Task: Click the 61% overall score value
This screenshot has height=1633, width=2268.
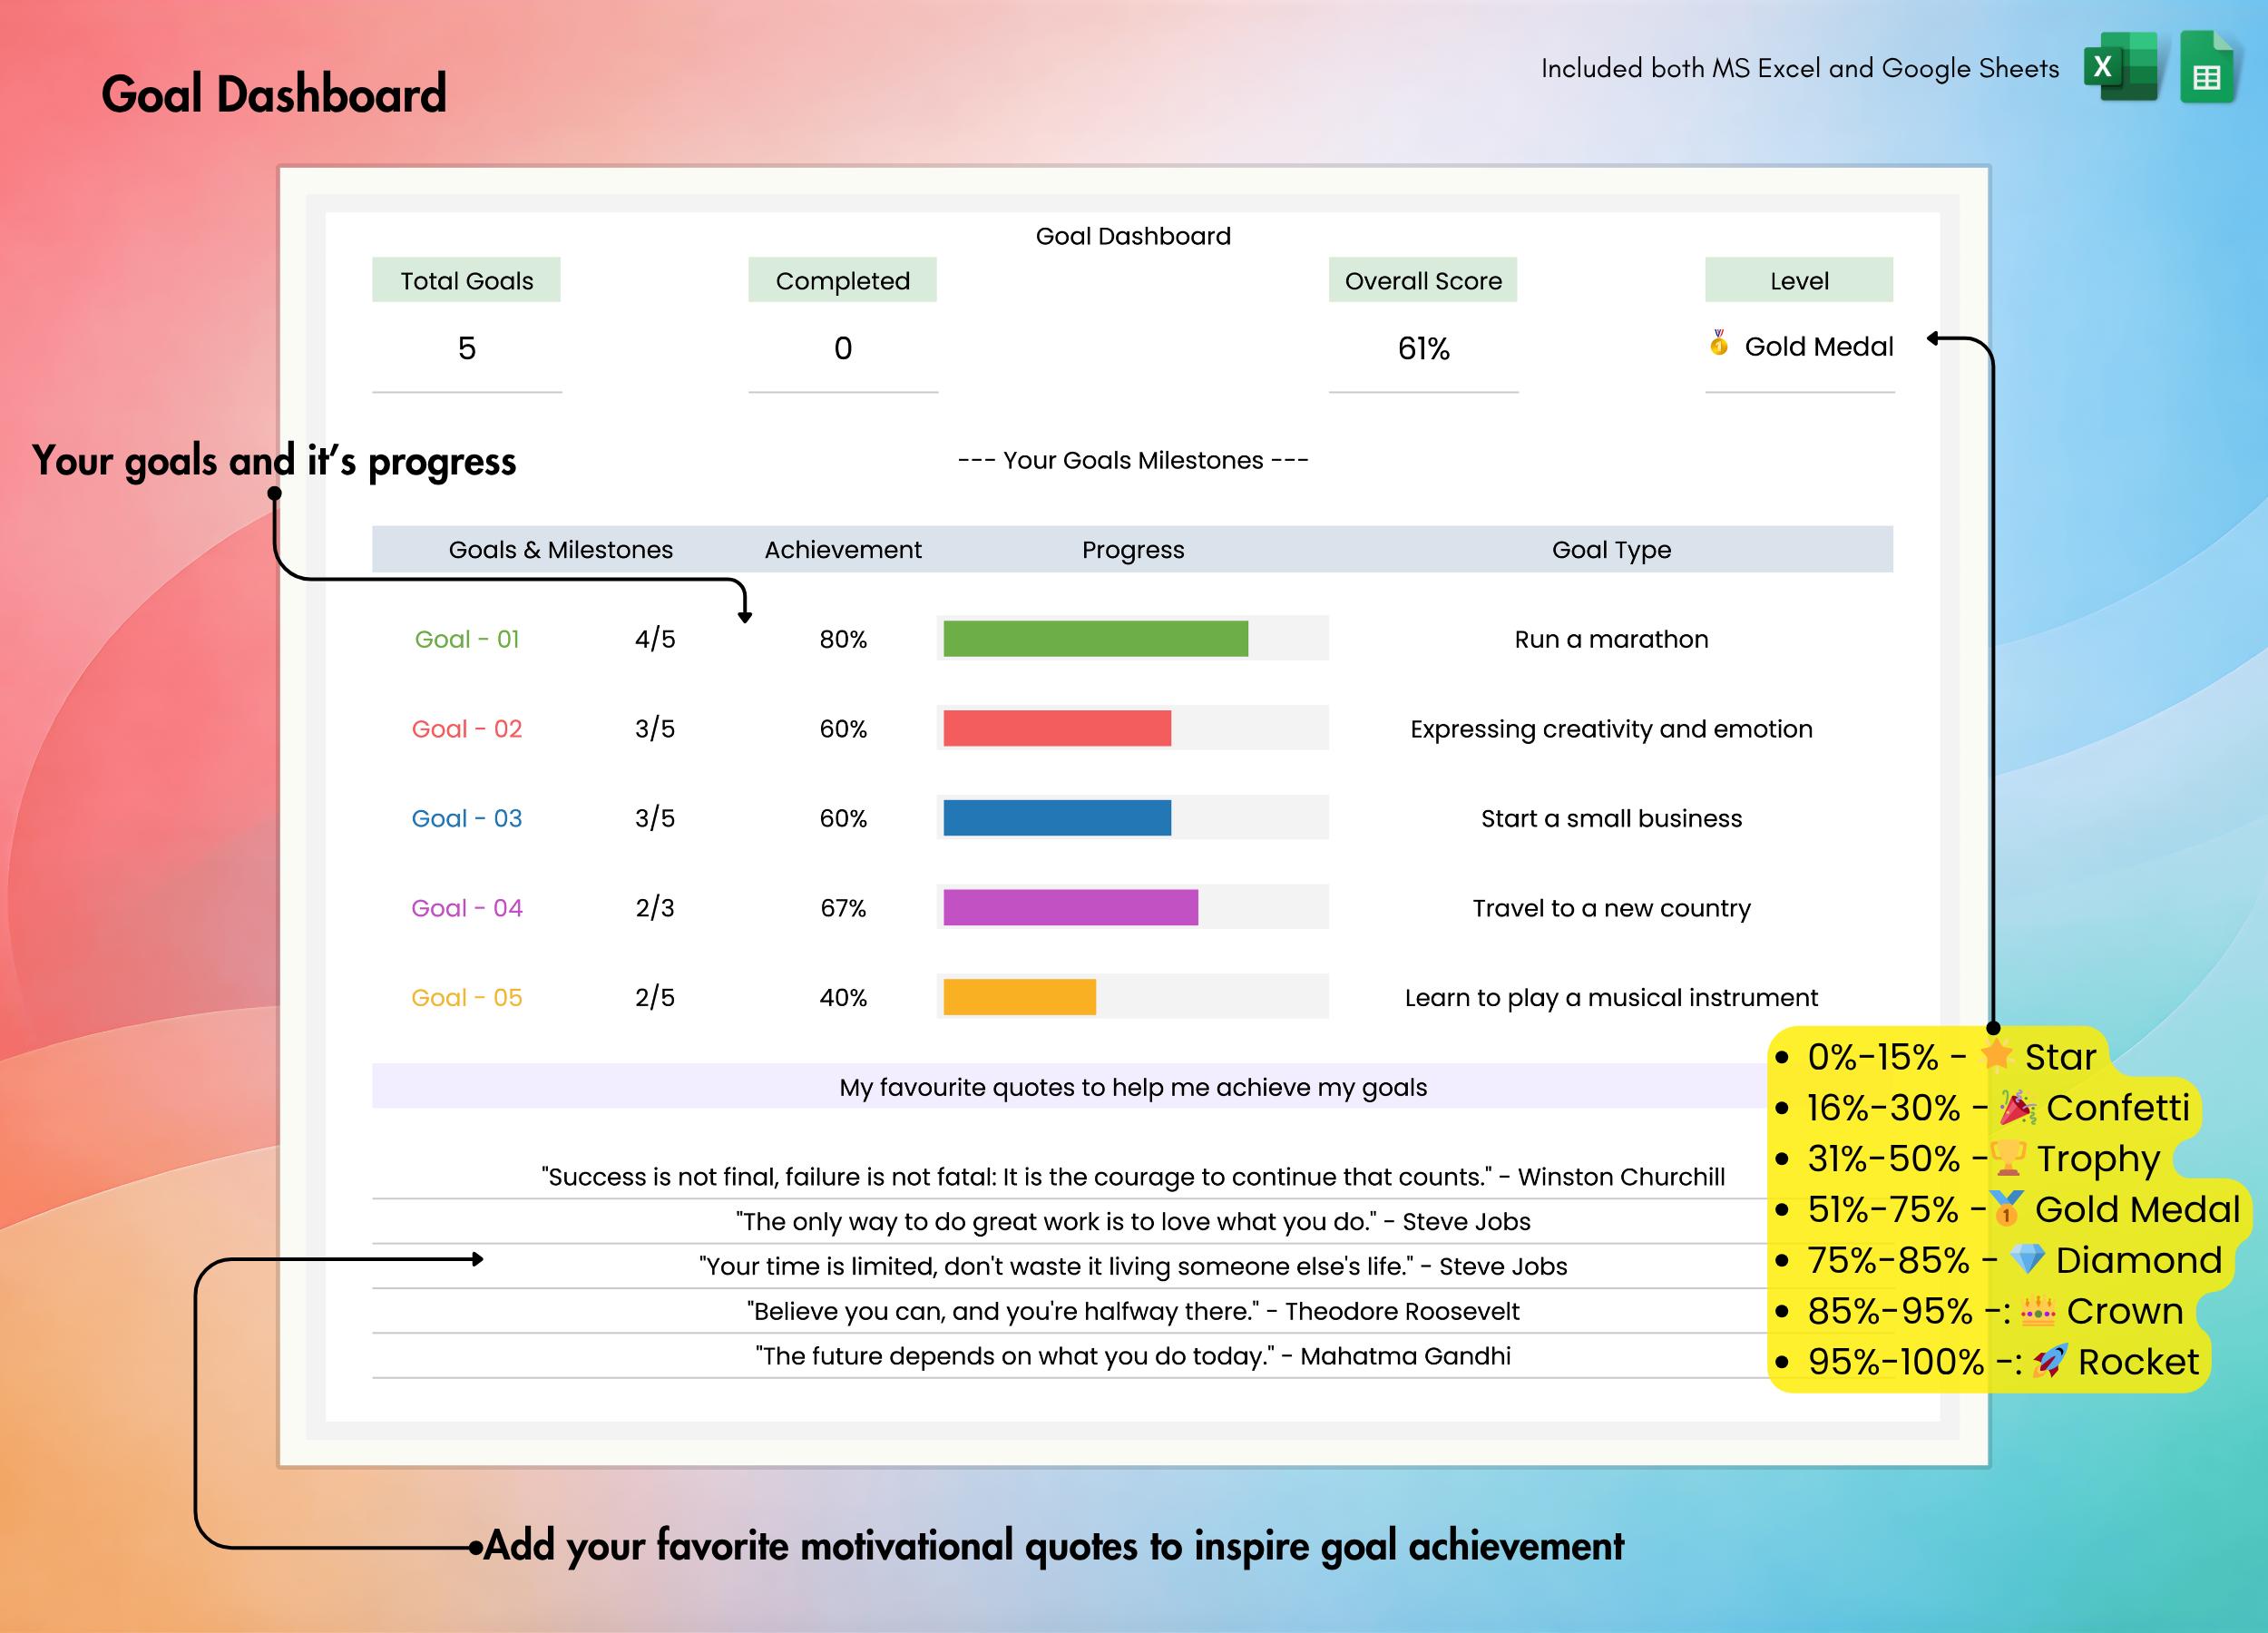Action: pyautogui.click(x=1423, y=348)
